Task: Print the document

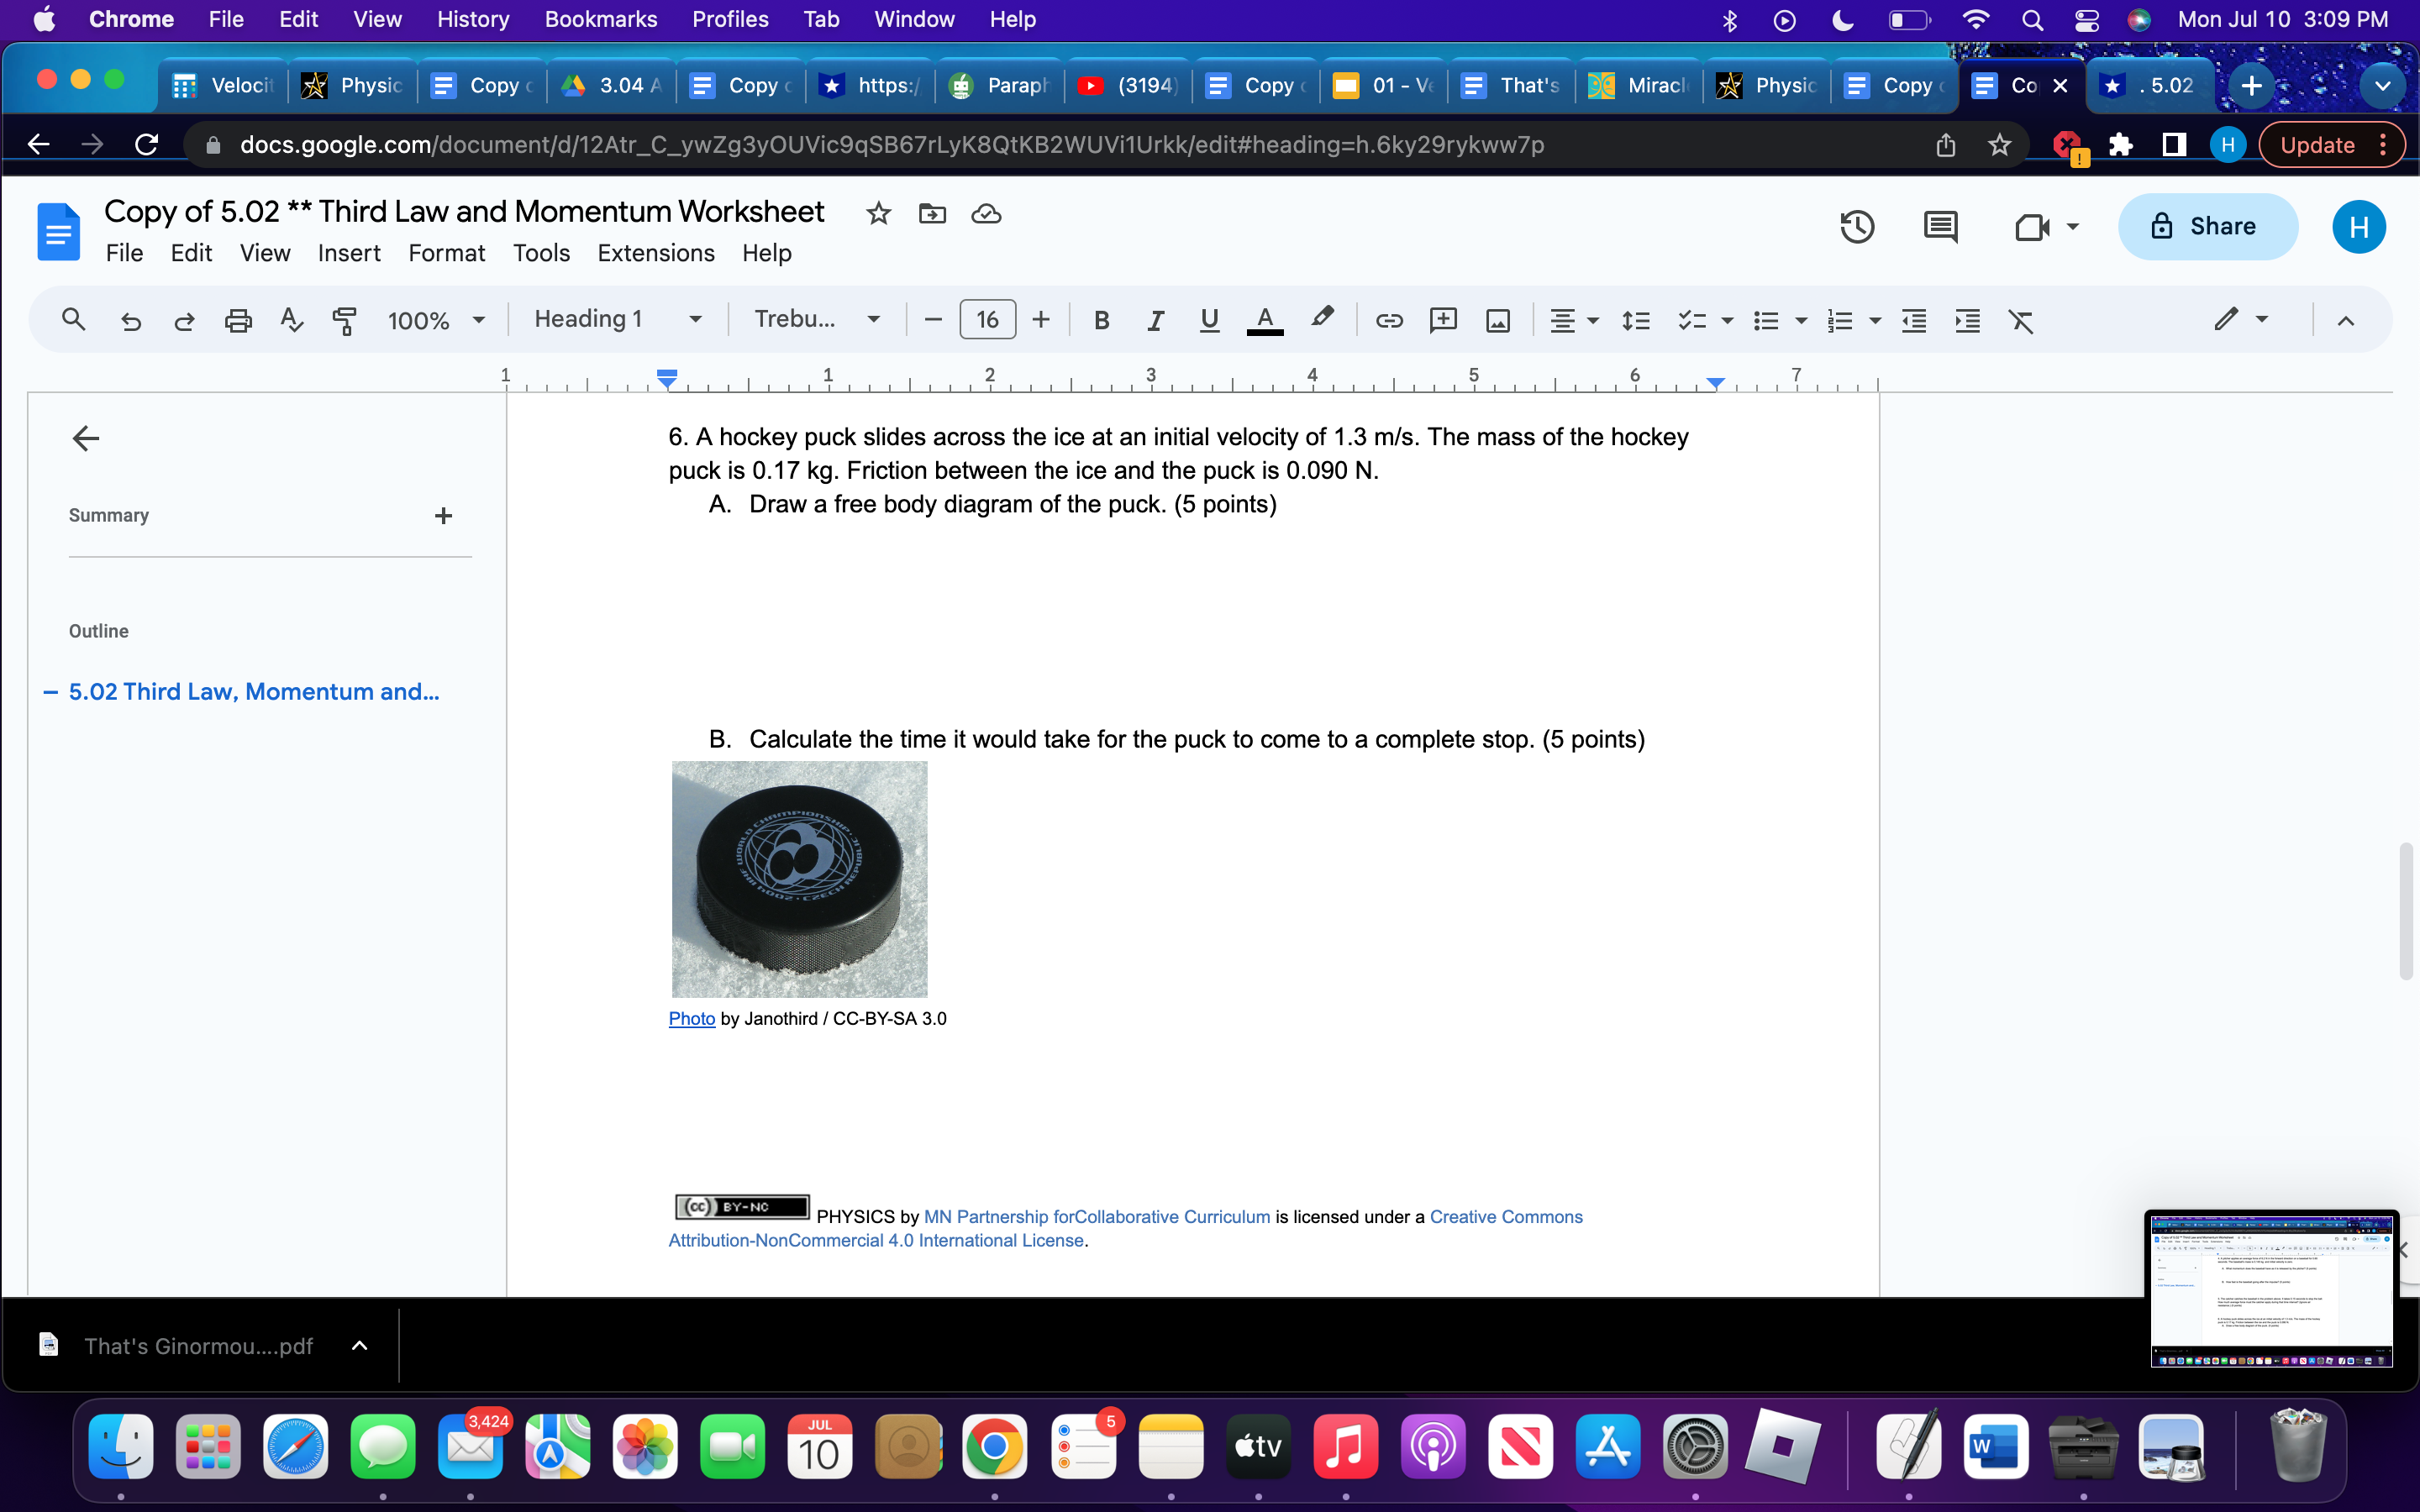Action: 238,320
